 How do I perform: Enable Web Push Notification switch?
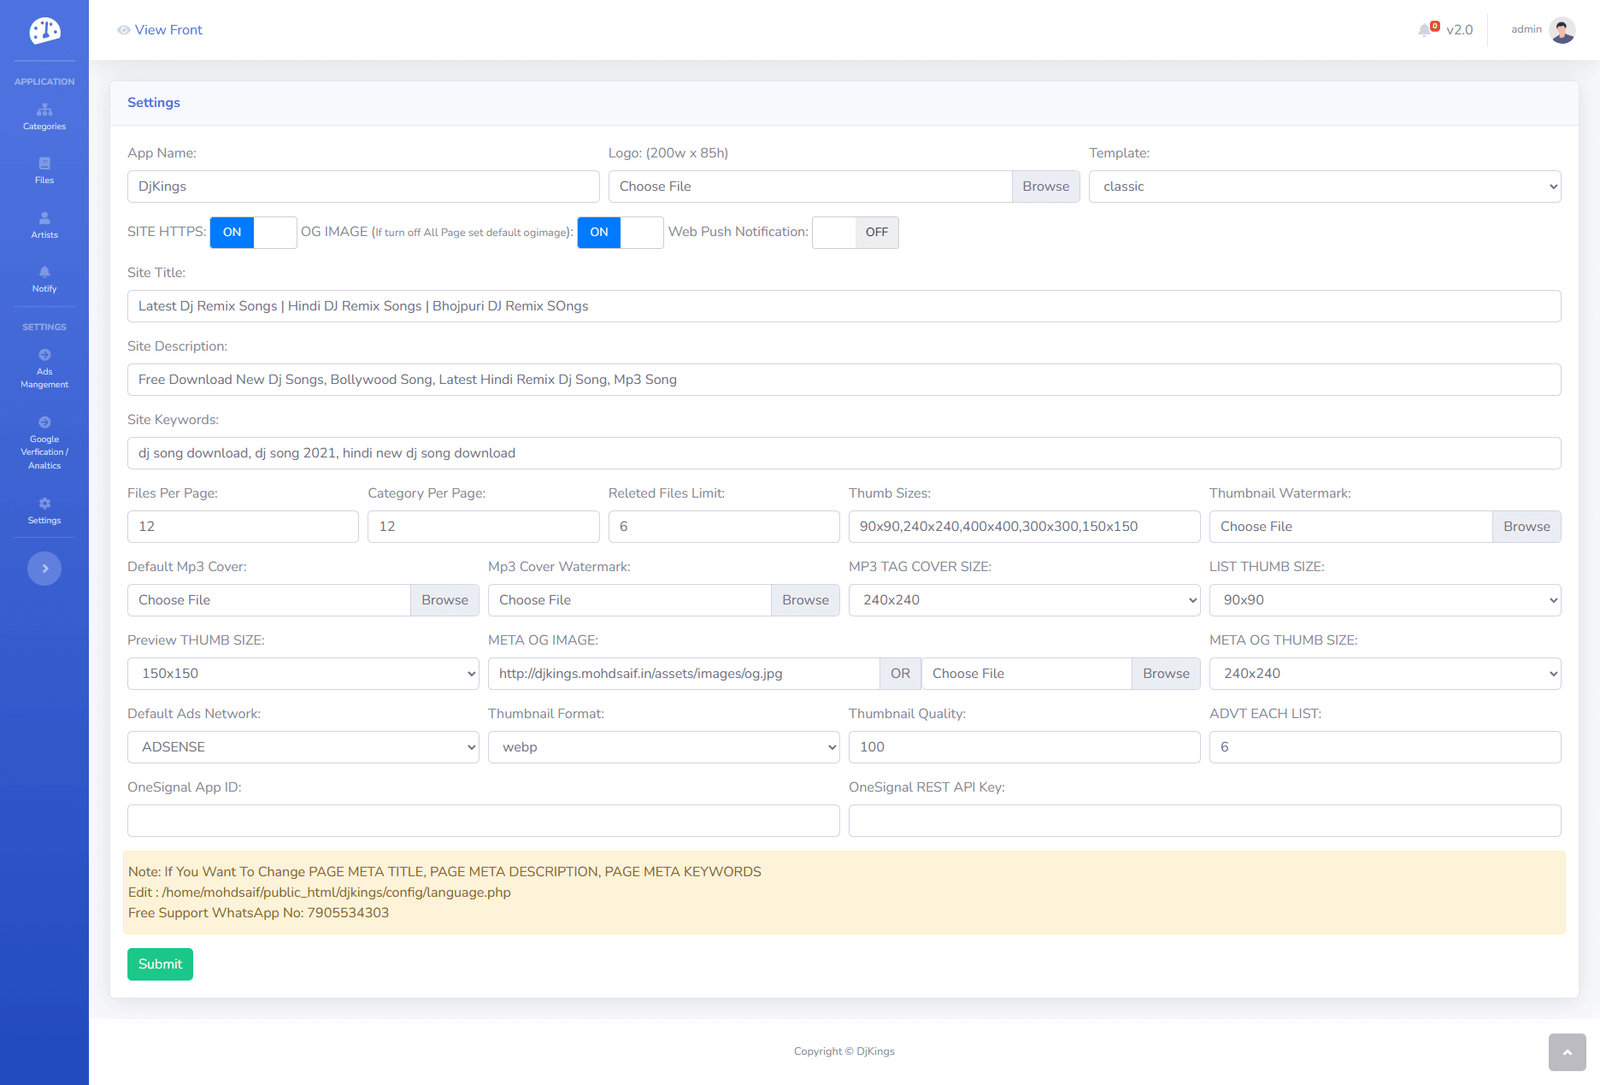(855, 232)
